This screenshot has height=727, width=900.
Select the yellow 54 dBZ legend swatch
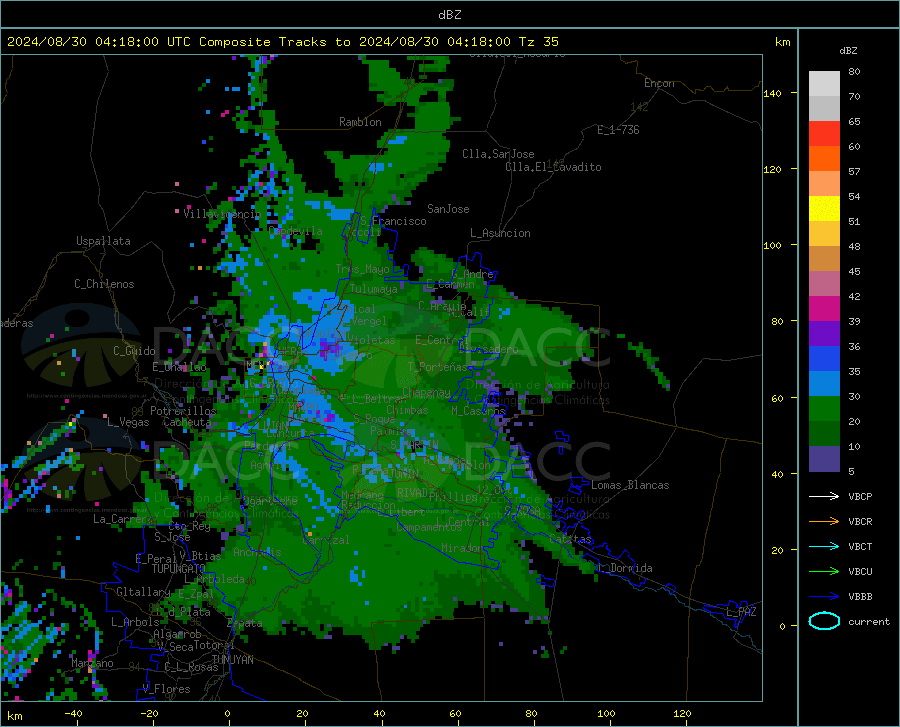[x=824, y=209]
